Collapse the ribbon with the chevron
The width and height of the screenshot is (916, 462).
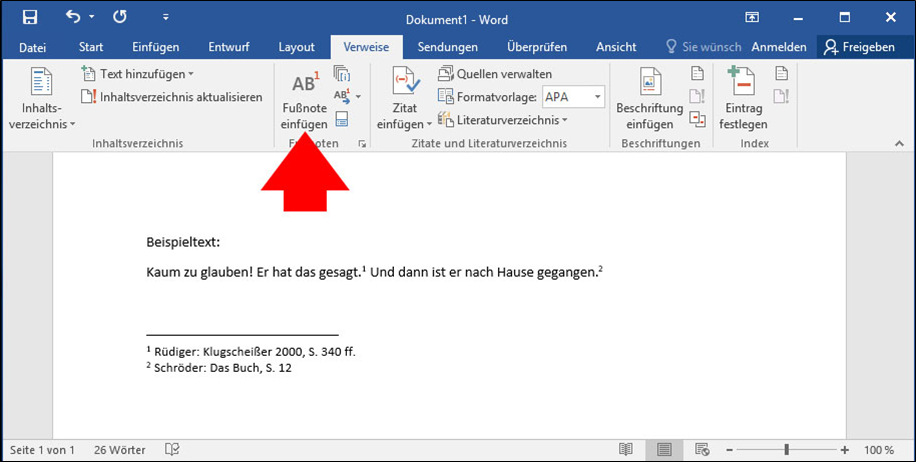pos(899,144)
